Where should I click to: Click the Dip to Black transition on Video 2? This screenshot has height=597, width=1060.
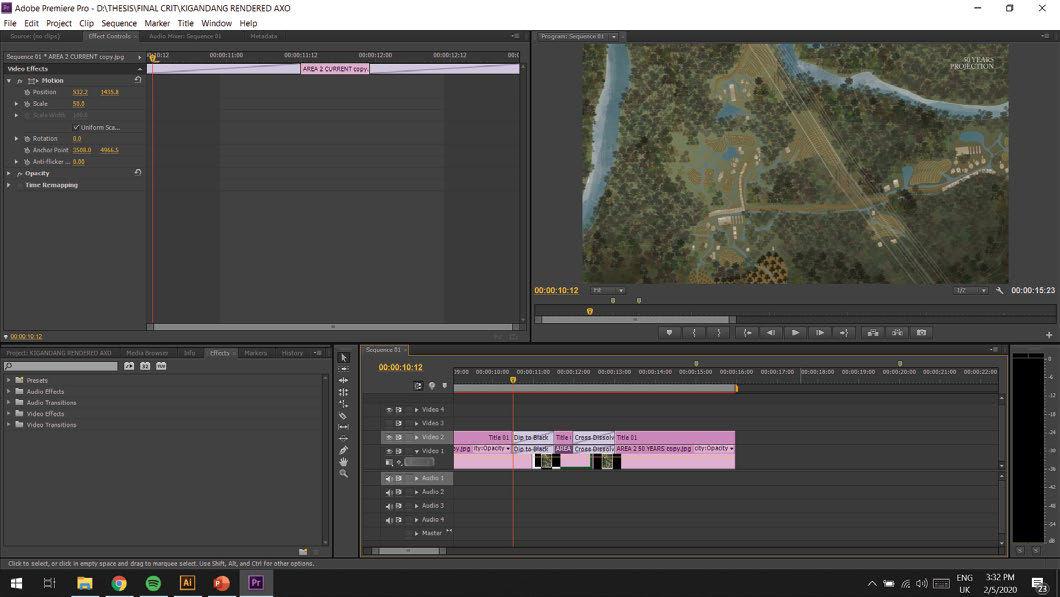point(532,438)
